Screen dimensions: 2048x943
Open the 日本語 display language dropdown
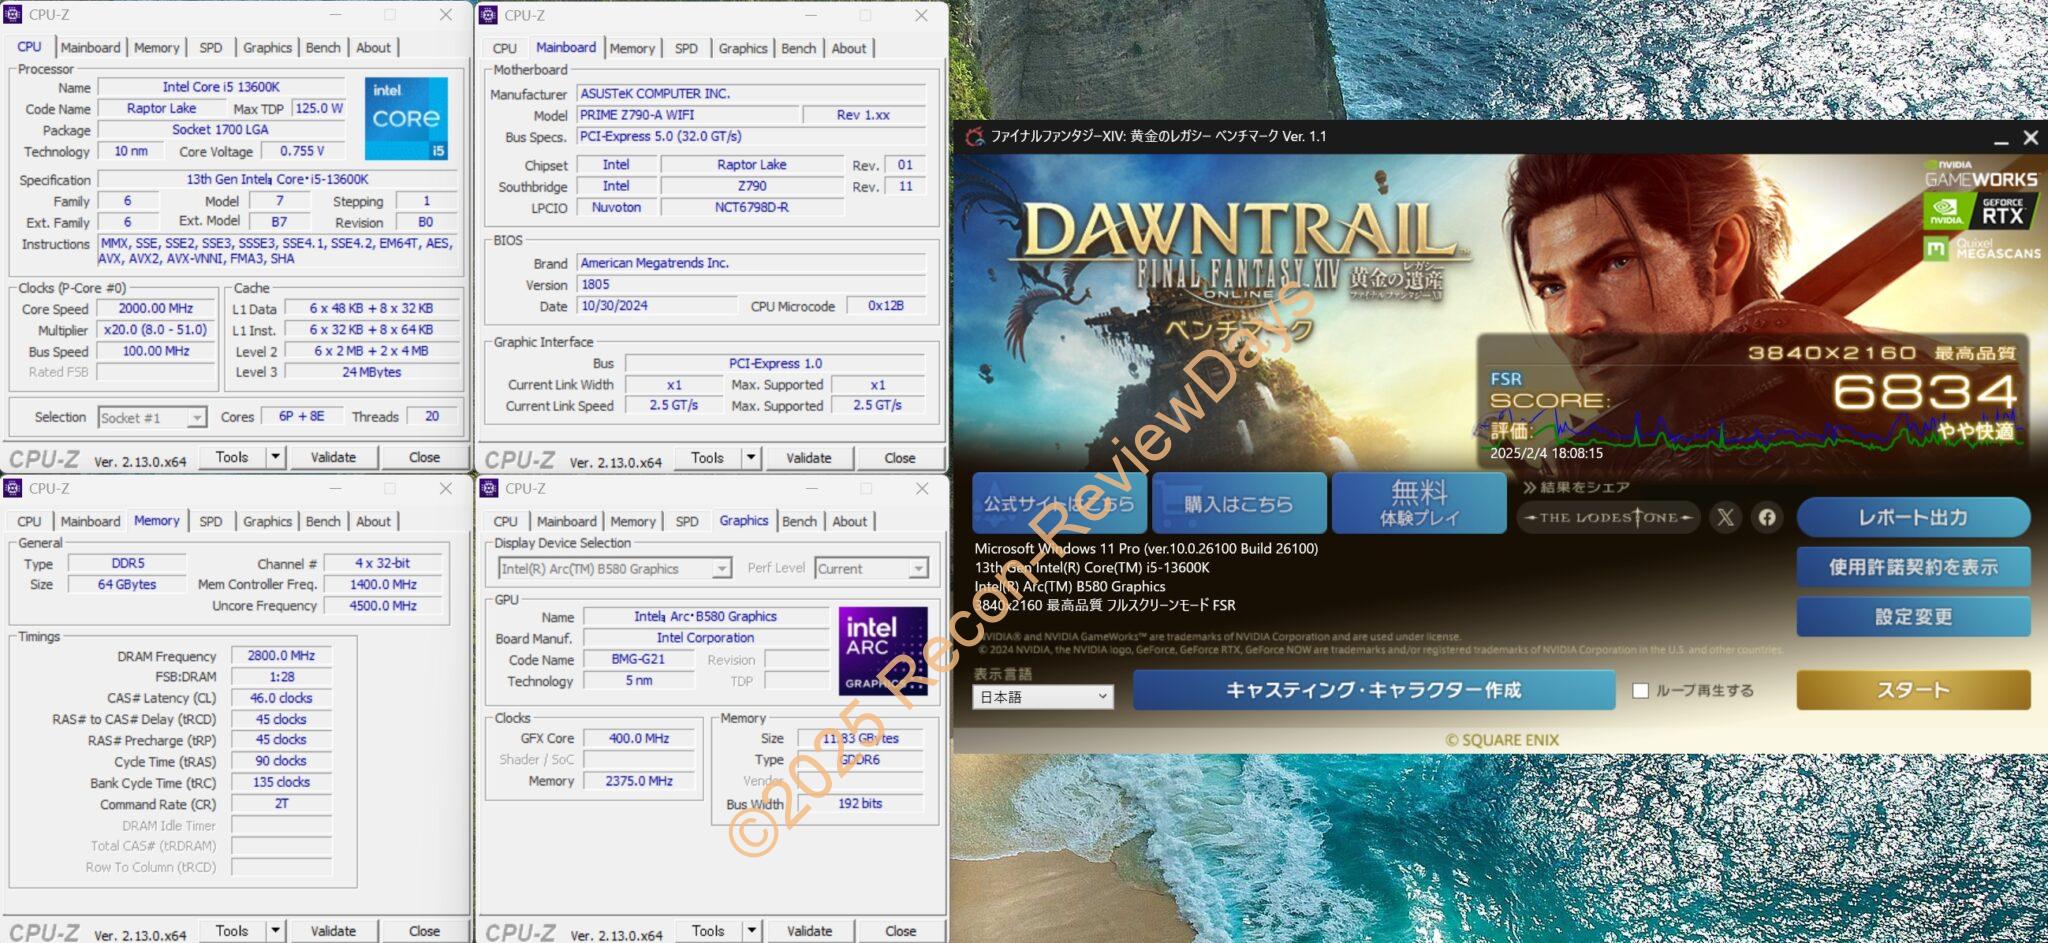pyautogui.click(x=1042, y=697)
